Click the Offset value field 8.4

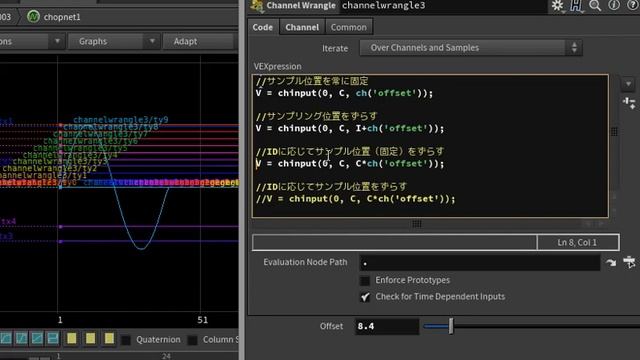[x=387, y=327]
